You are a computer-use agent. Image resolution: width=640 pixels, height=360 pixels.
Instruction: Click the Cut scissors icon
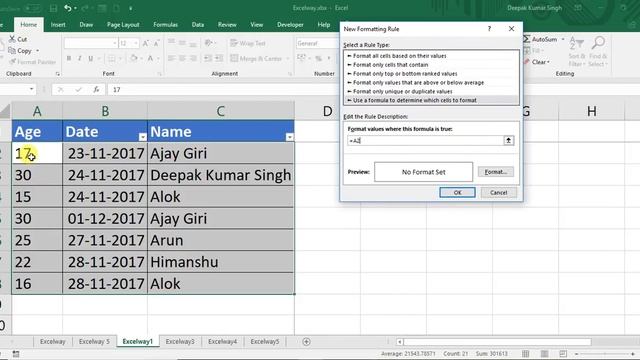(x=12, y=39)
